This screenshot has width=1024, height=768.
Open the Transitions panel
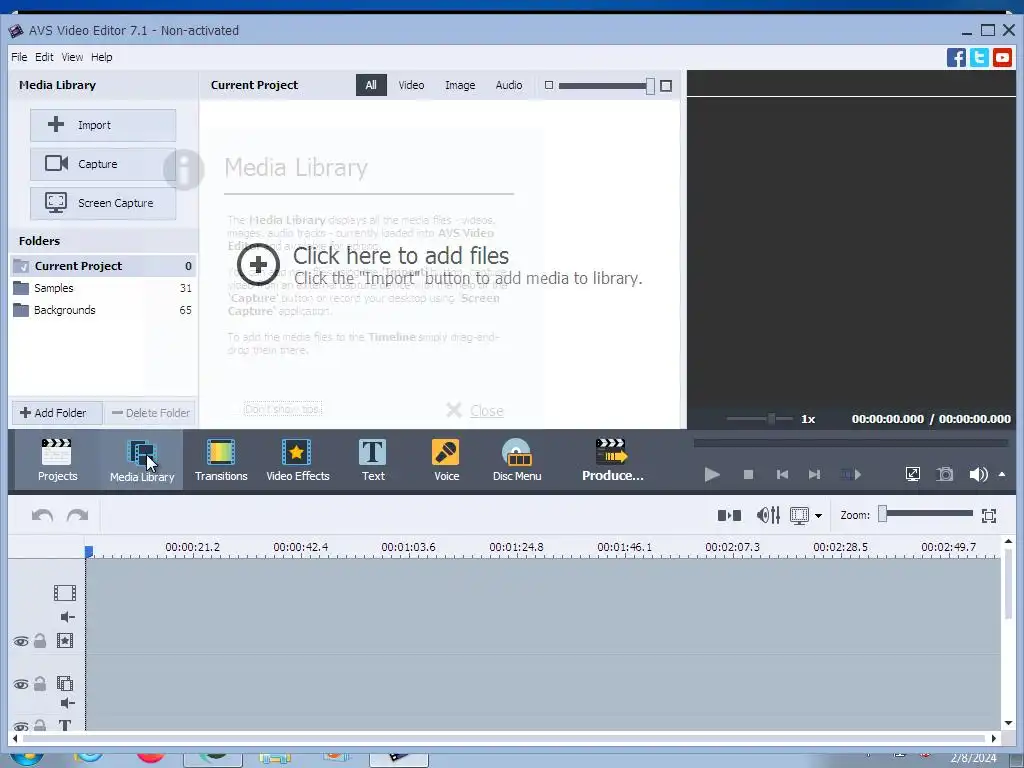click(221, 460)
